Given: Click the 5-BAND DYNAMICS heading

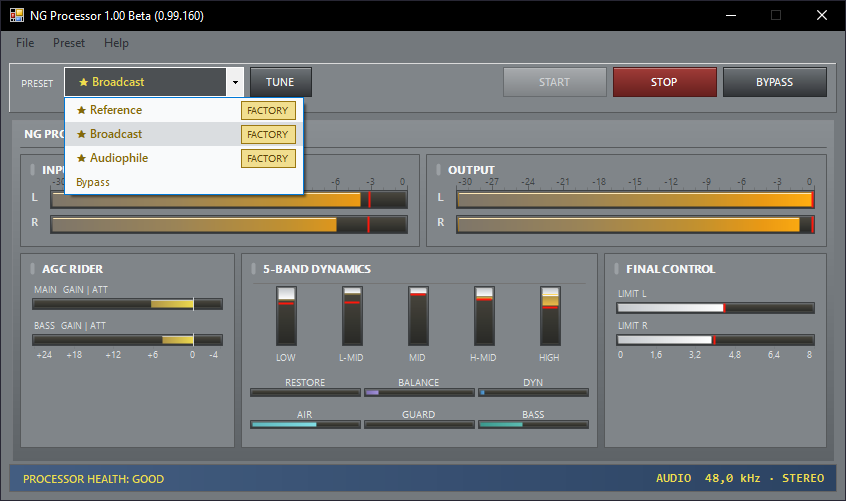Looking at the screenshot, I should (x=317, y=269).
